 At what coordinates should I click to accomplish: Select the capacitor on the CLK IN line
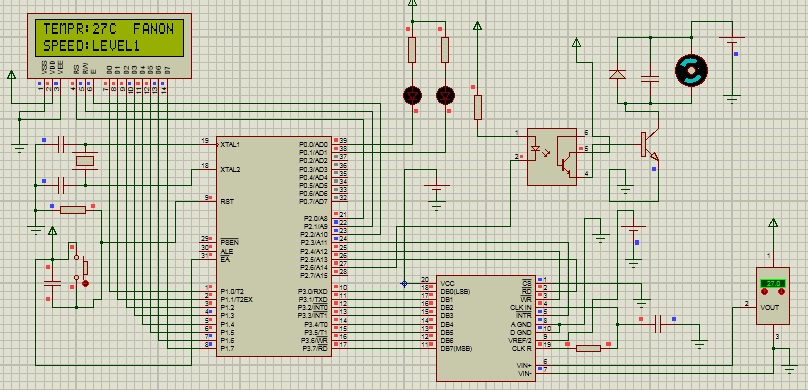click(x=658, y=324)
